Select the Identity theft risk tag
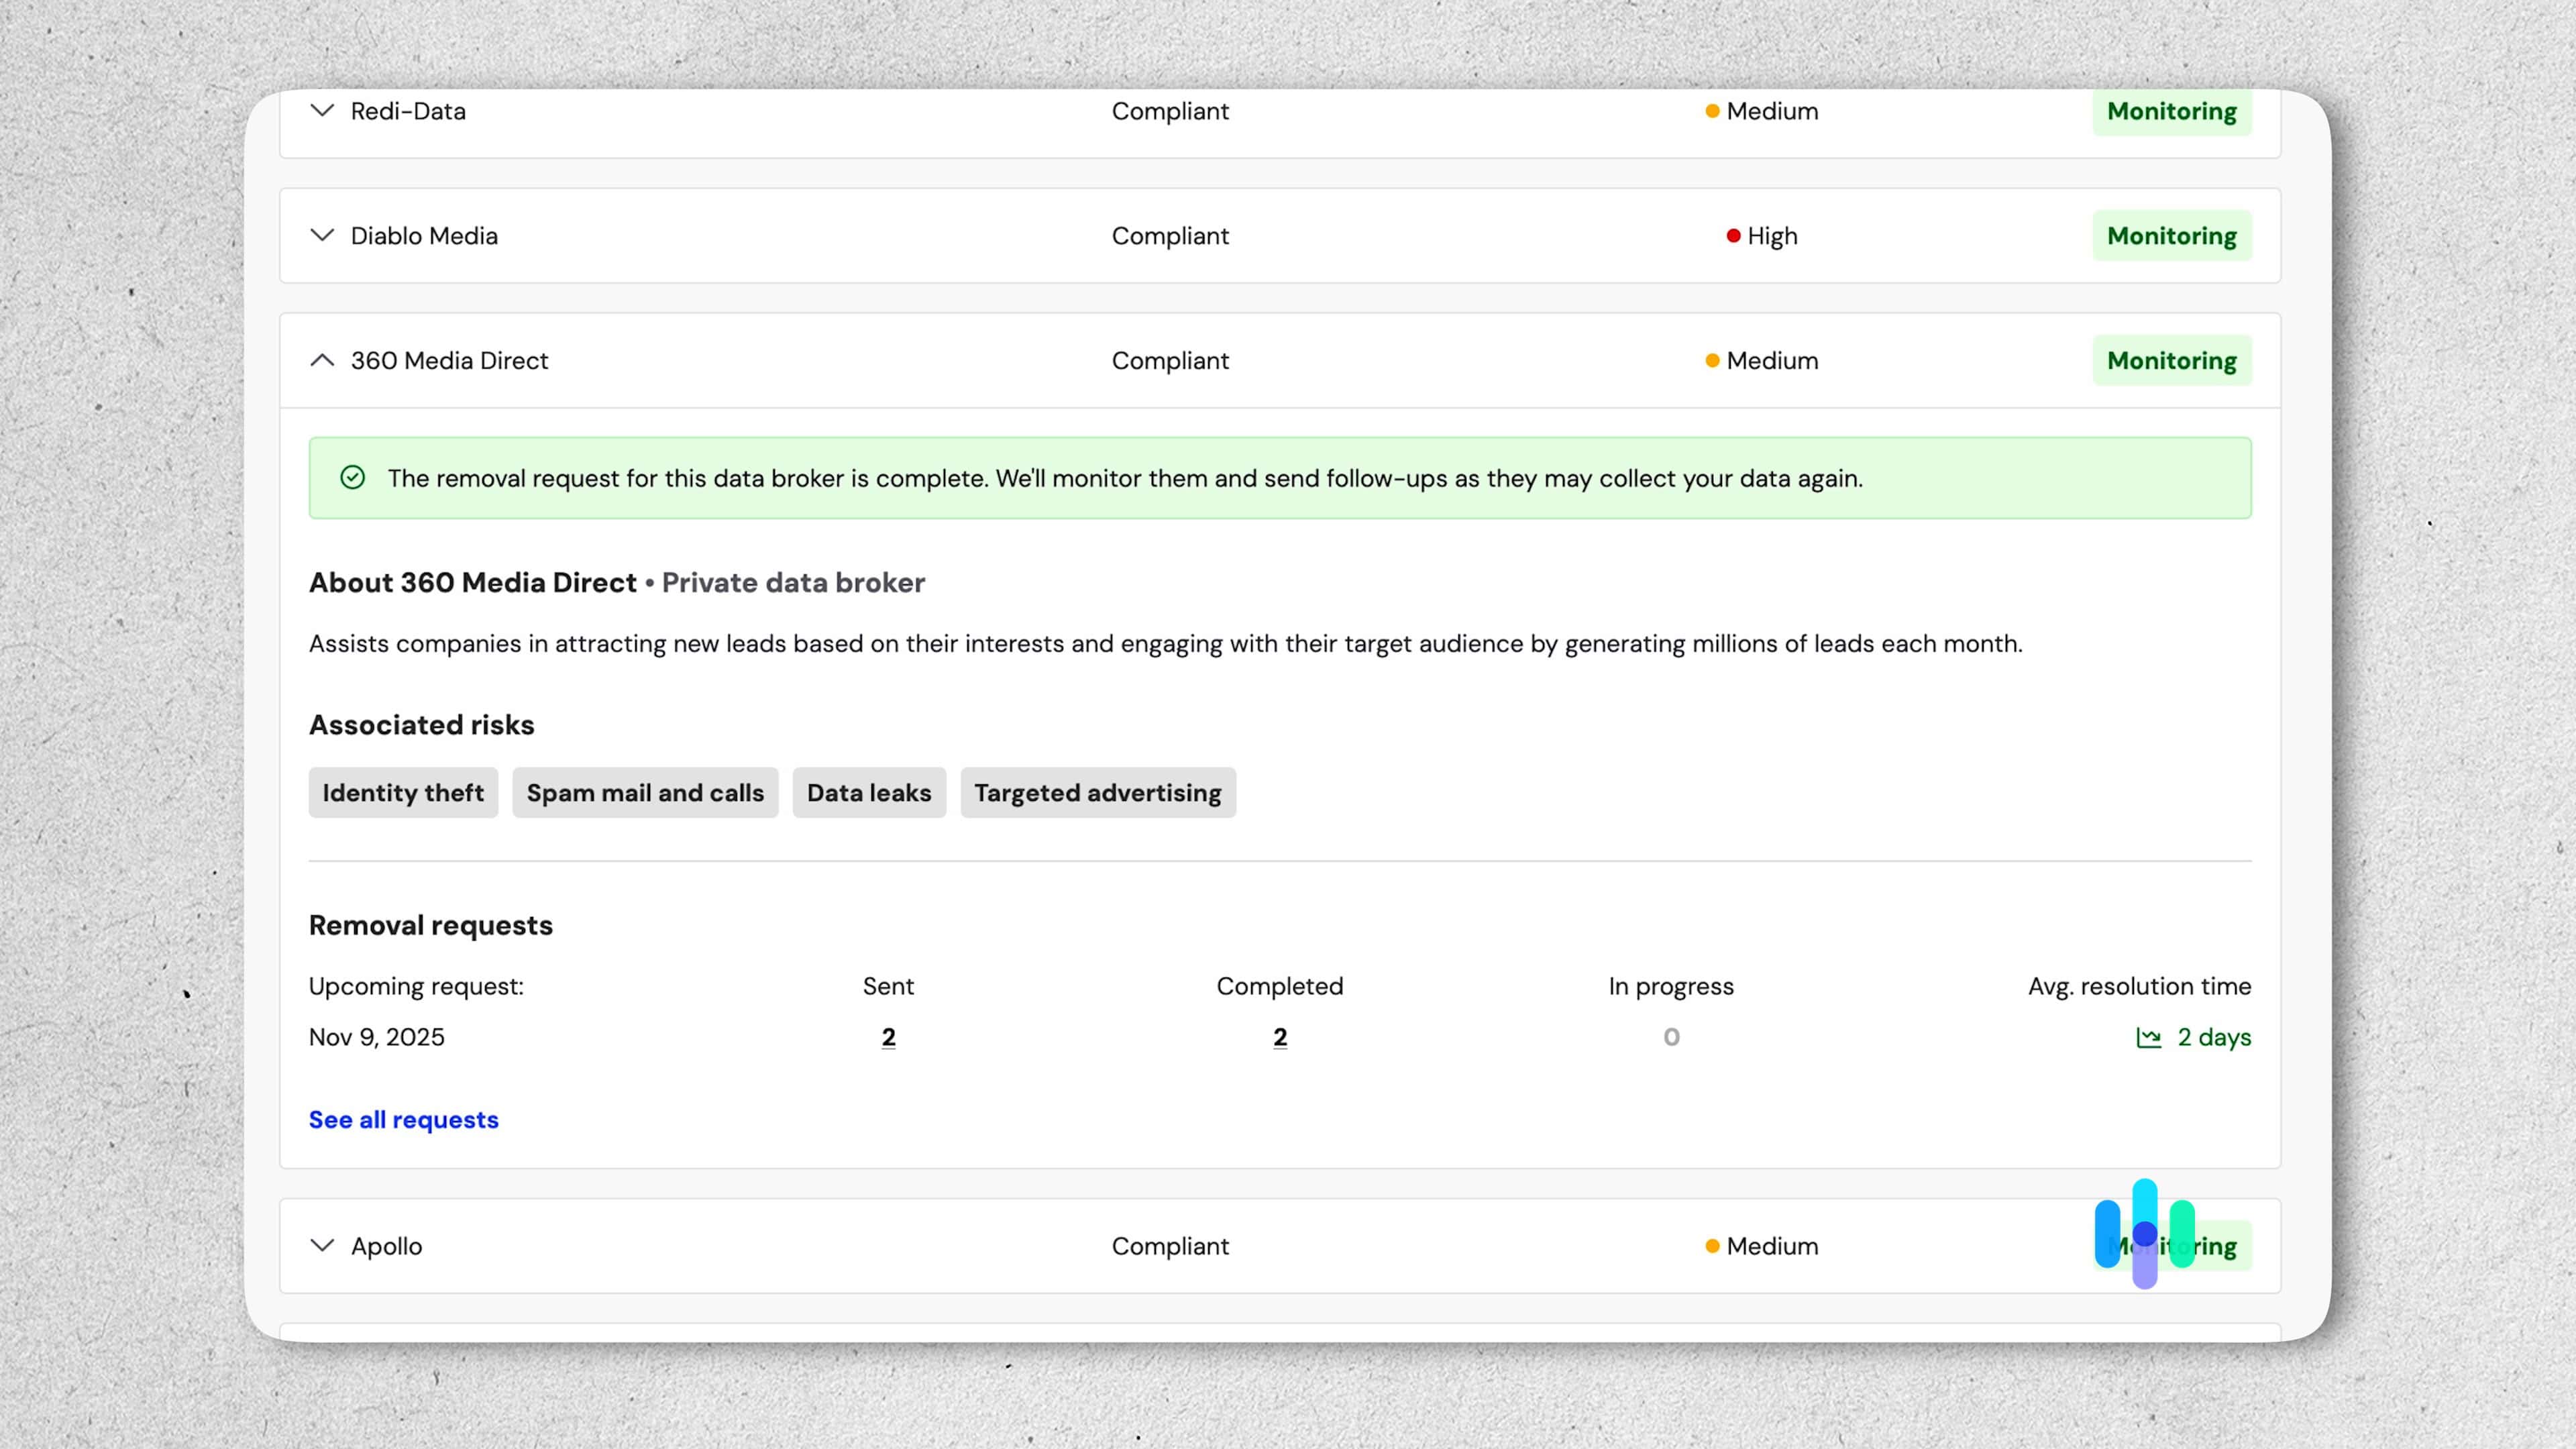Viewport: 2576px width, 1449px height. 402,792
